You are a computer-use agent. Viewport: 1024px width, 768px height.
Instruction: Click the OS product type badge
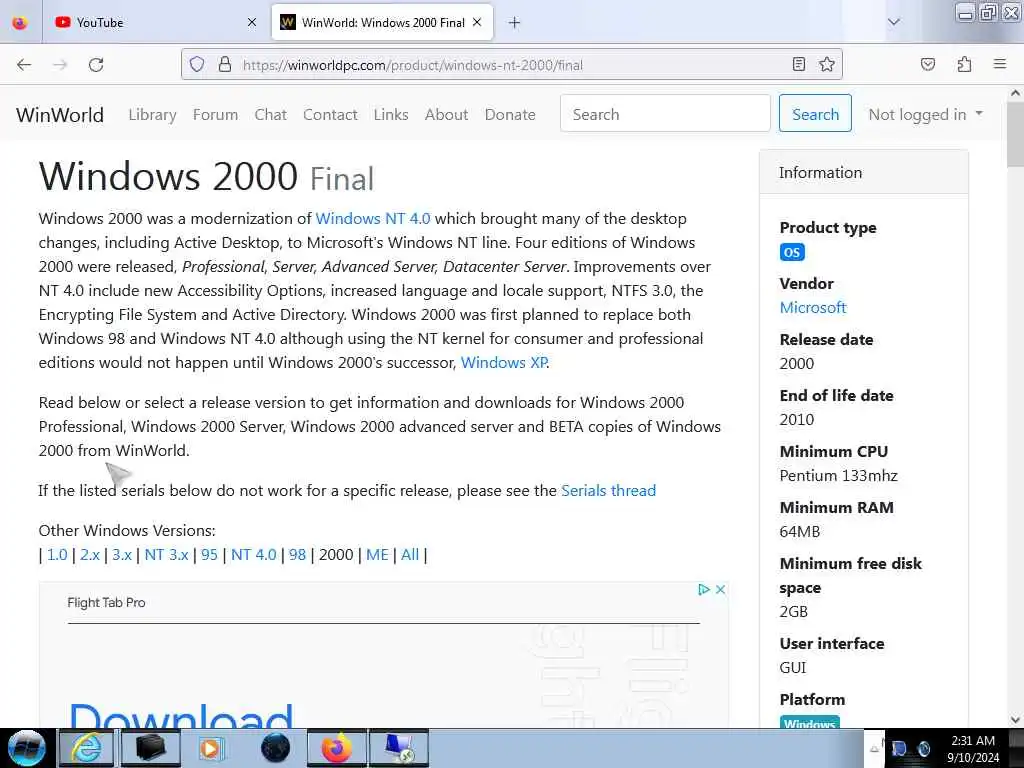(x=792, y=252)
